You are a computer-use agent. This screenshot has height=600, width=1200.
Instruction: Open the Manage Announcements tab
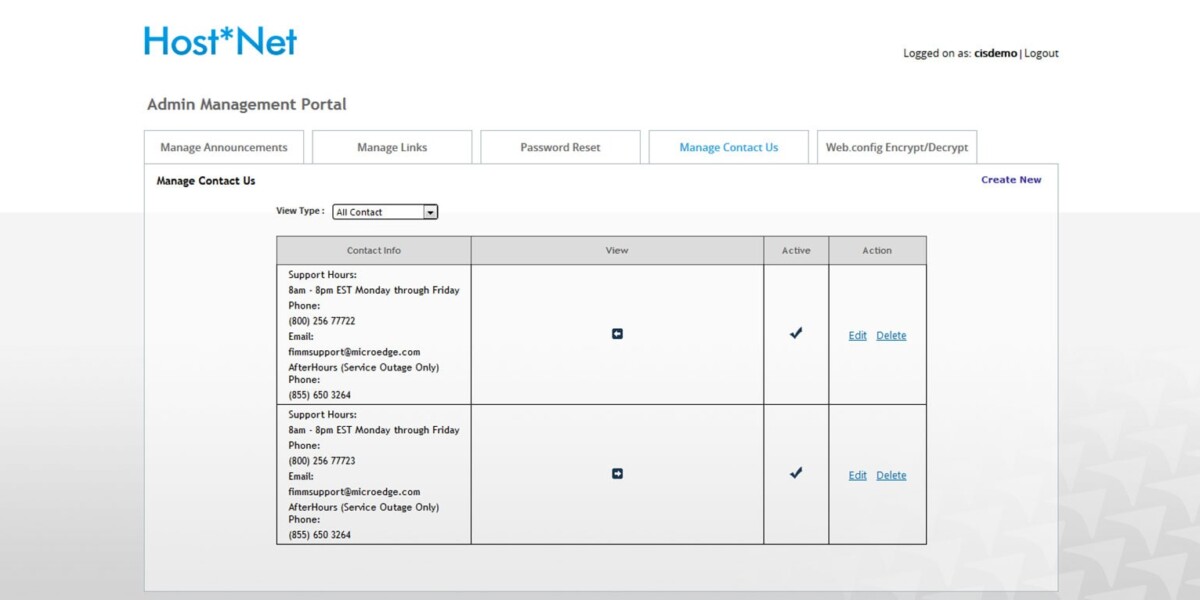point(224,147)
